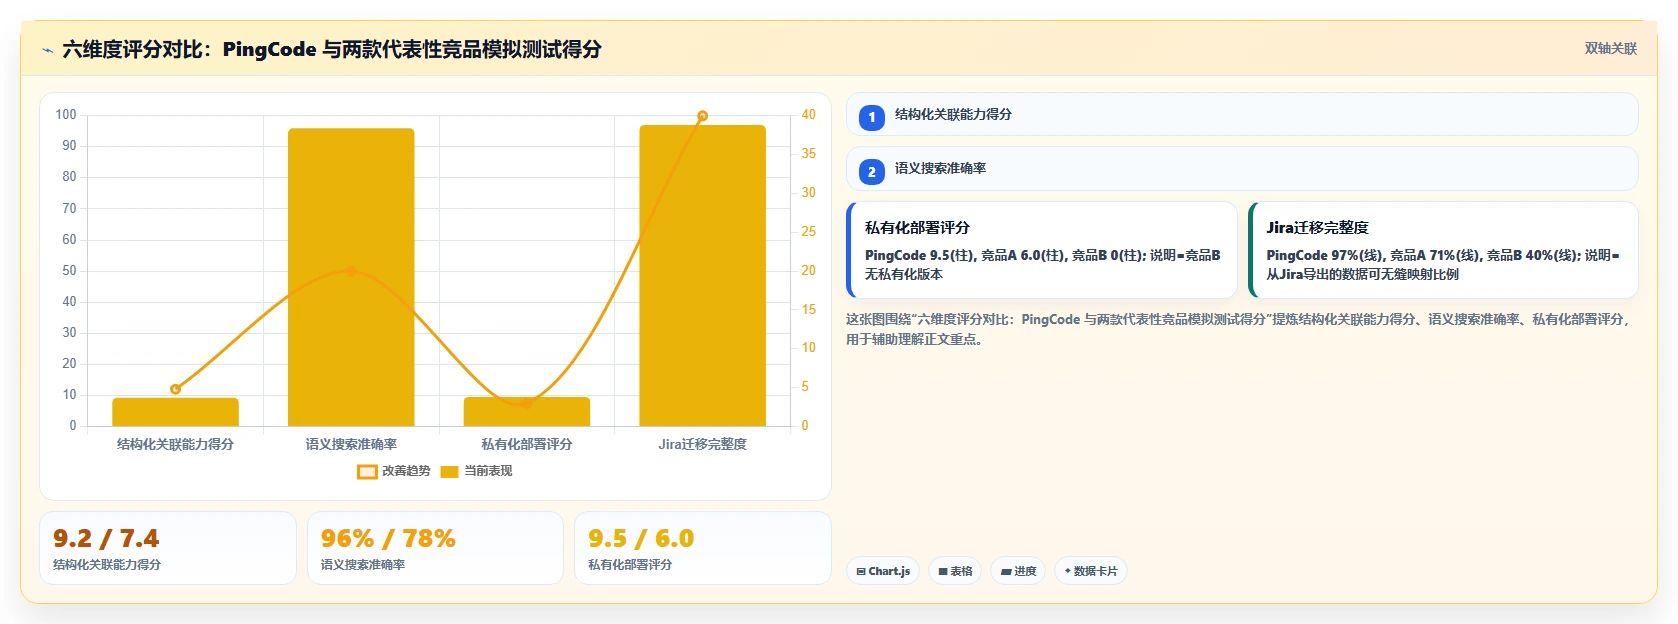The image size is (1678, 624).
Task: Click the 表格 tag
Action: point(955,571)
